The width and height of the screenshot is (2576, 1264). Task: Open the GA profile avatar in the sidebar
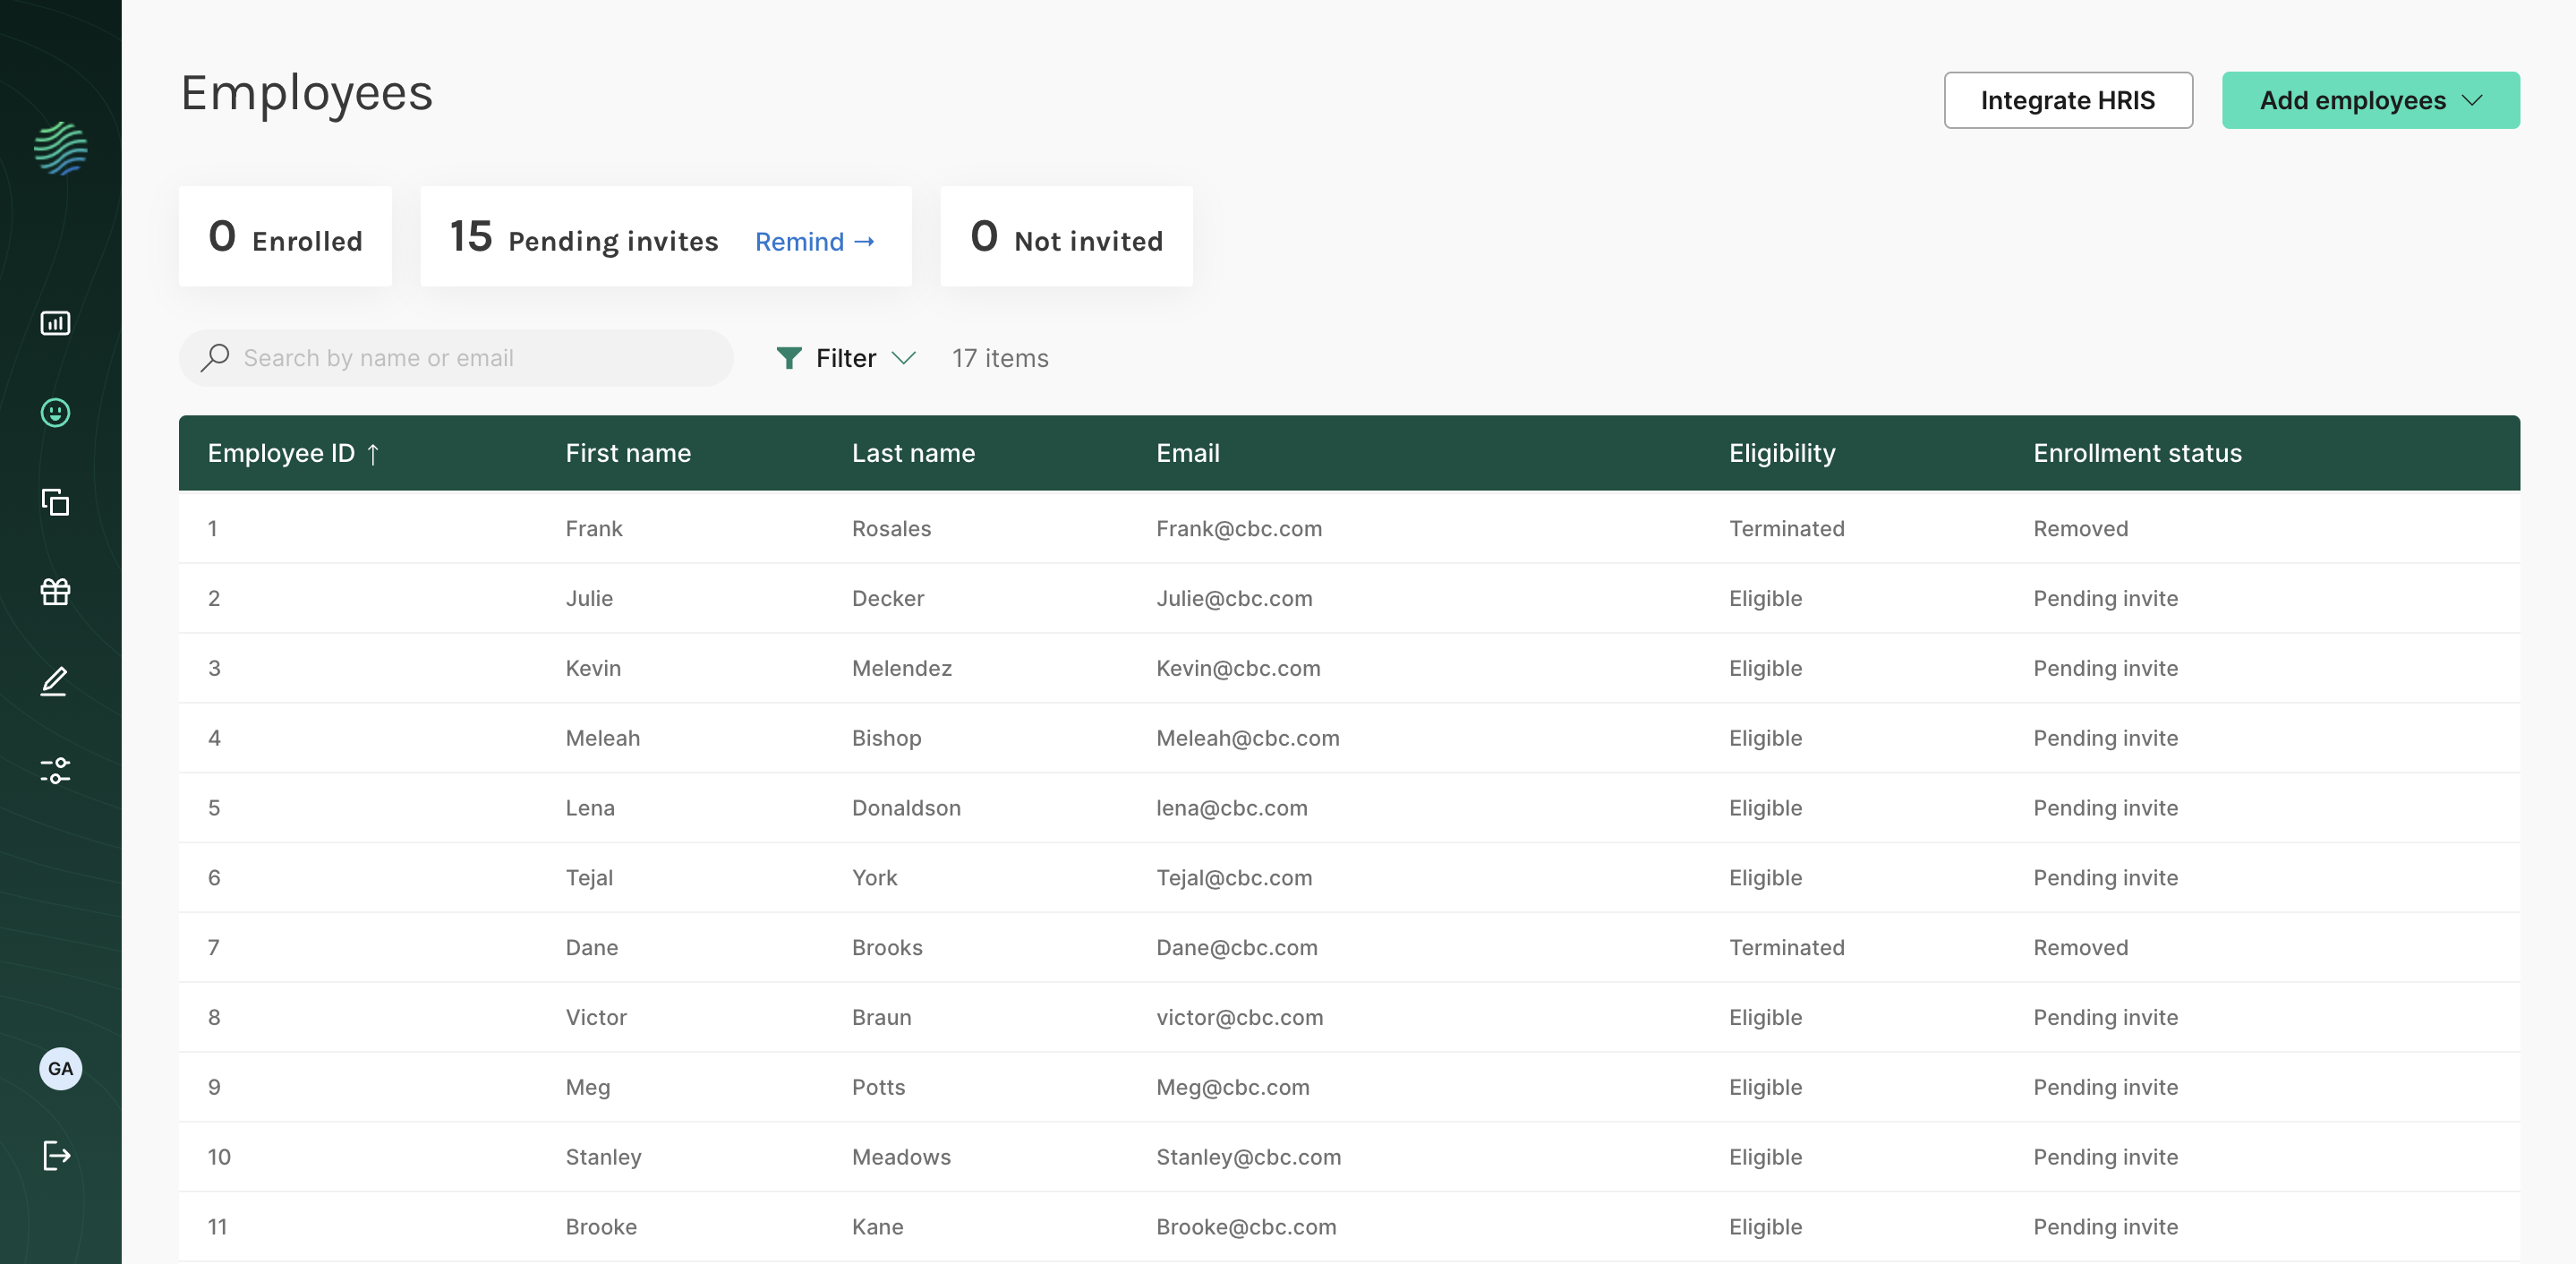pyautogui.click(x=60, y=1068)
